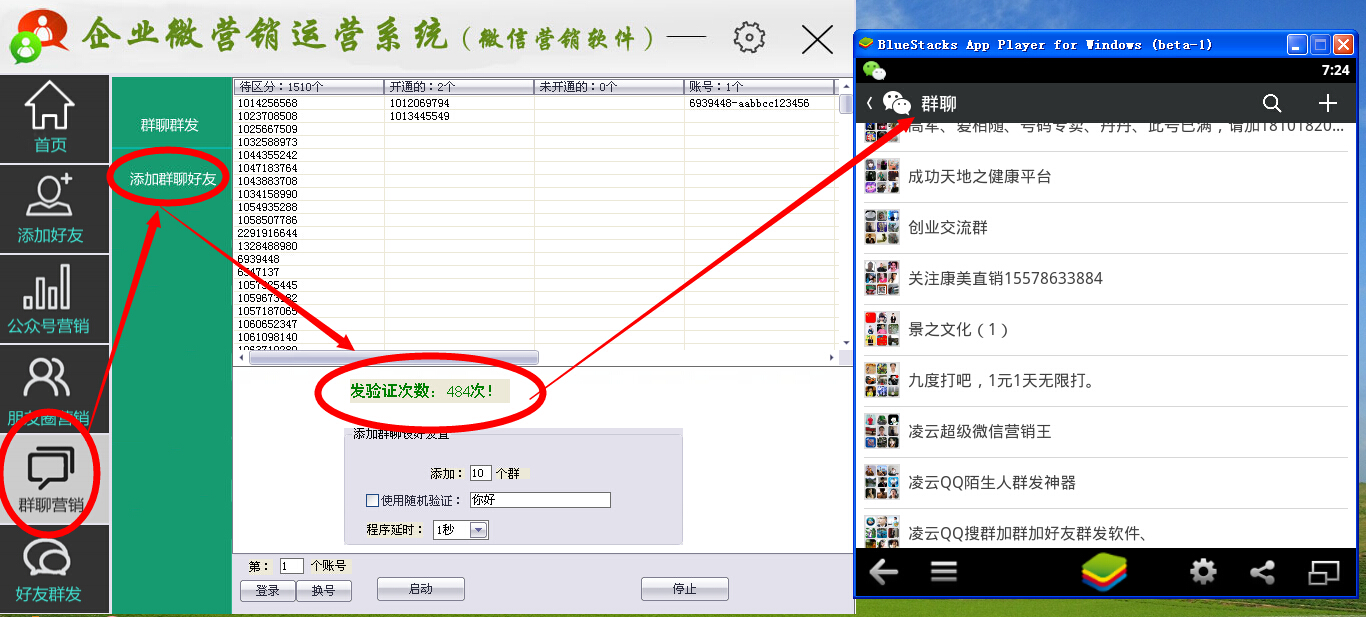Screen dimensions: 1366x617
Task: Click the 待区分 column header
Action: pos(309,87)
